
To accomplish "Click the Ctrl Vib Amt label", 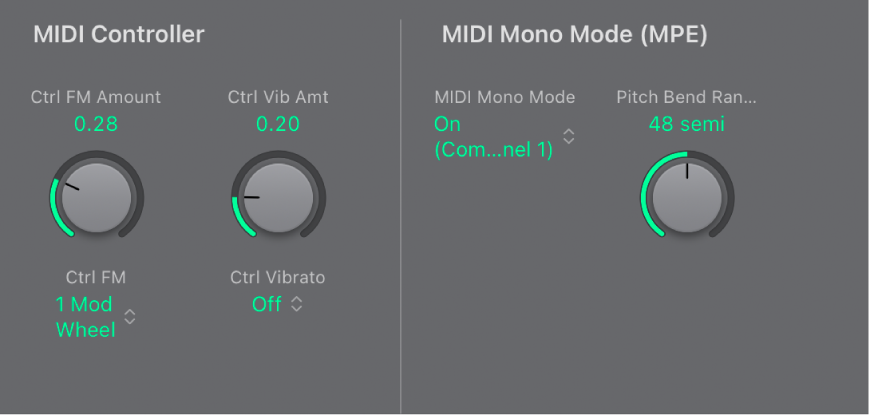I will (x=278, y=97).
